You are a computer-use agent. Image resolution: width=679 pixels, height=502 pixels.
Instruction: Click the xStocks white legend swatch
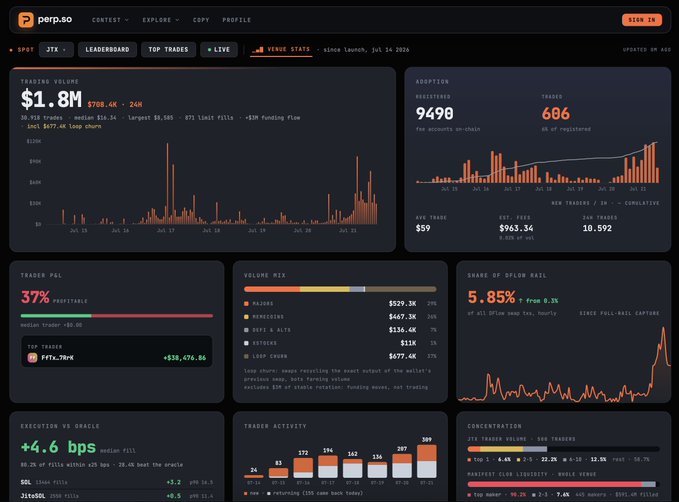246,343
